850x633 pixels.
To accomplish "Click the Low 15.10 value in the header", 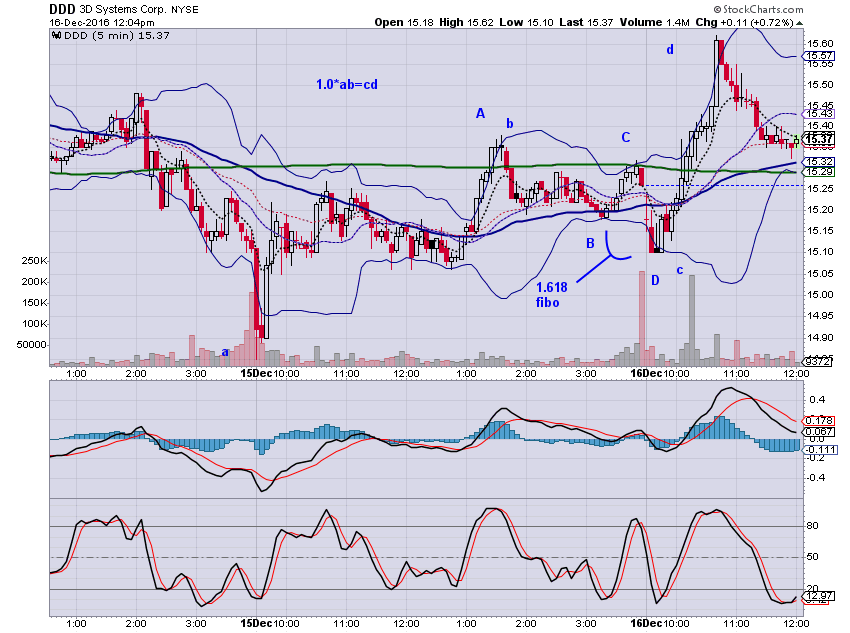I will pyautogui.click(x=526, y=22).
